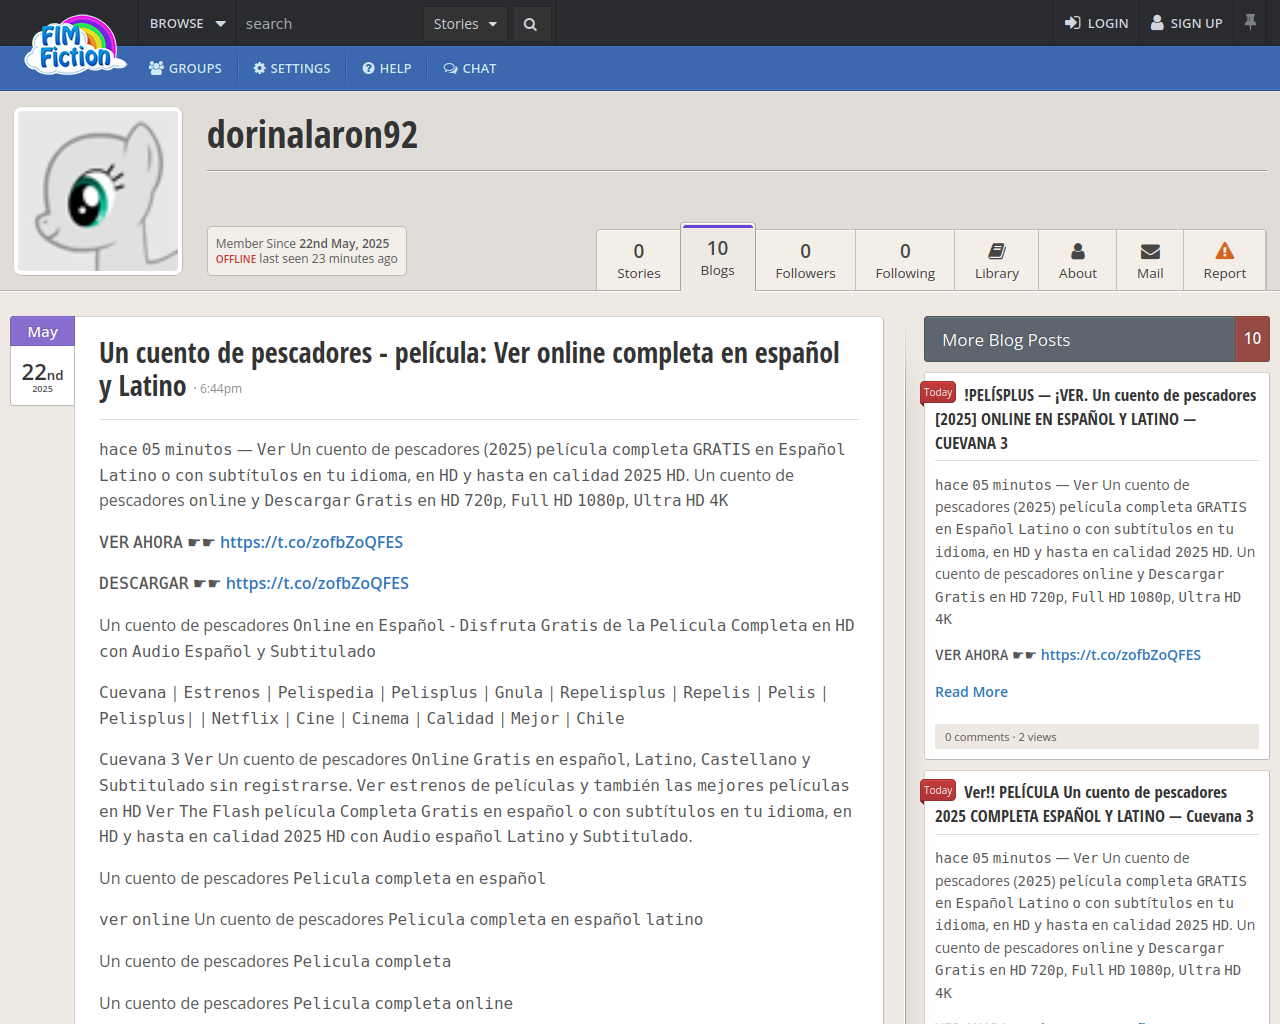Expand the Stories search type dropdown
Screen dimensions: 1280x1024
coord(465,23)
